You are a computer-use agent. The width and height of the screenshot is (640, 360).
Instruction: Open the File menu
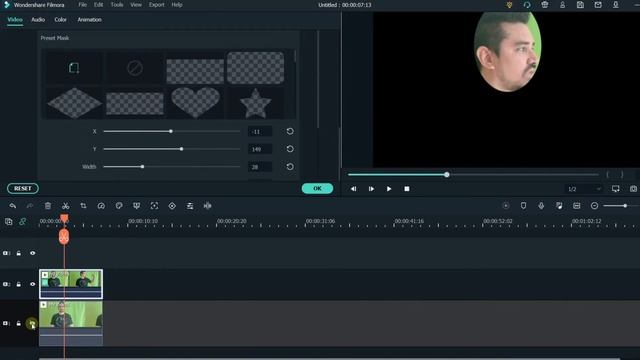click(82, 5)
